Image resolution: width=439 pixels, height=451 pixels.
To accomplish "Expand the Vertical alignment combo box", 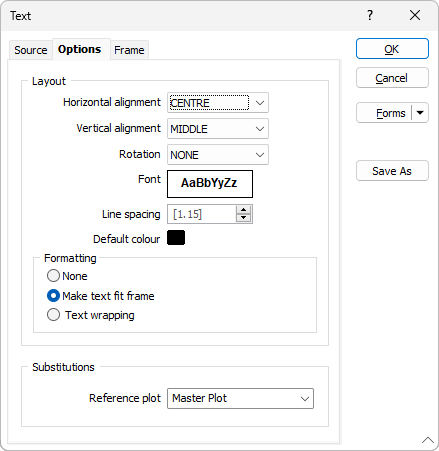I will pyautogui.click(x=218, y=129).
